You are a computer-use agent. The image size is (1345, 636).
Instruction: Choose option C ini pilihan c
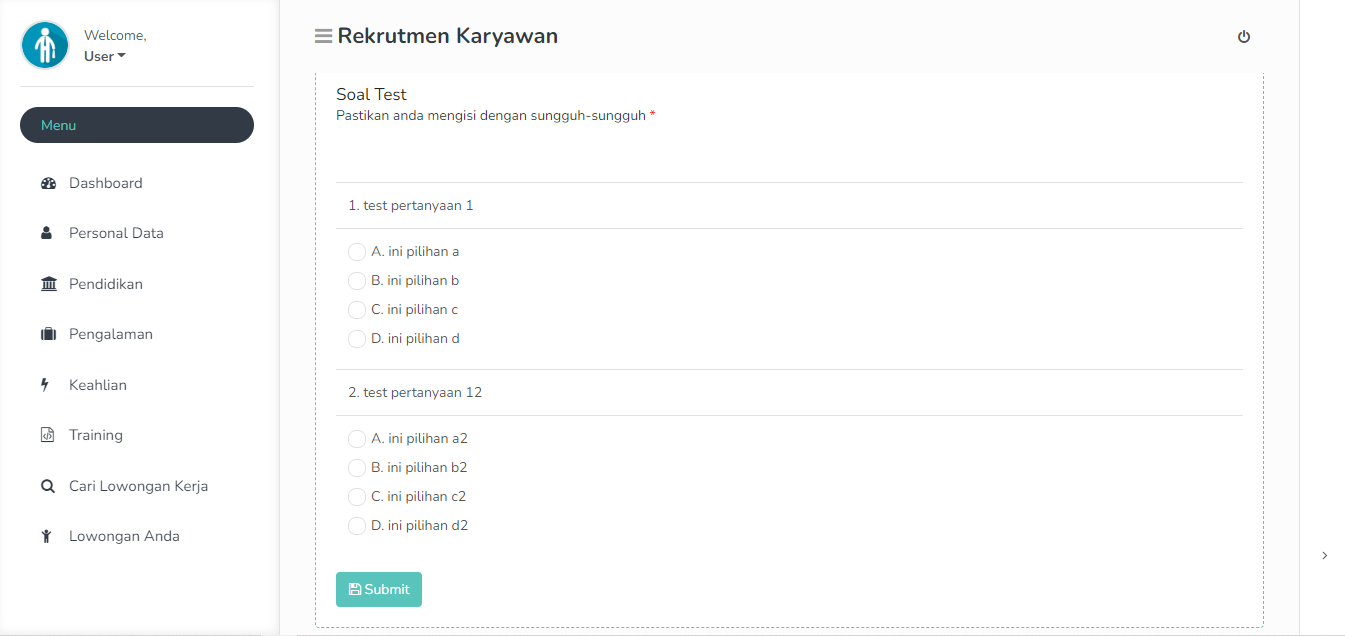click(x=357, y=310)
